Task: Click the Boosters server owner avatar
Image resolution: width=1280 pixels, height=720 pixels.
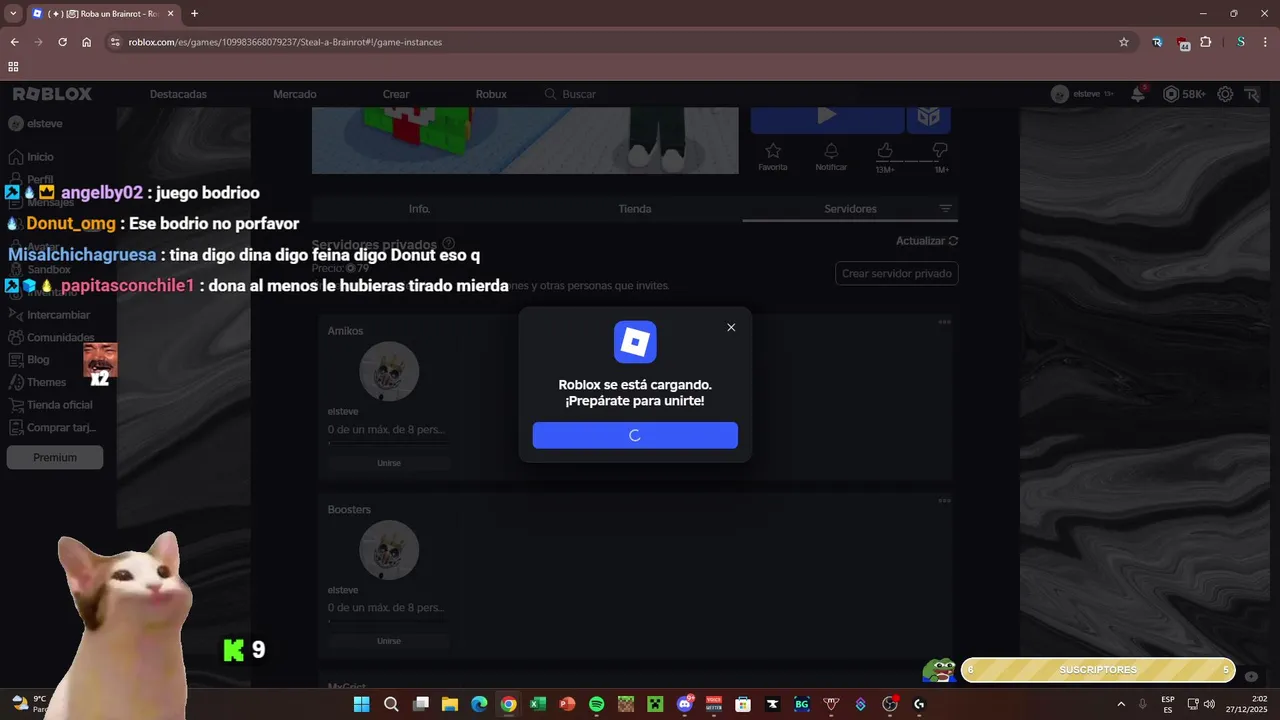Action: pos(389,550)
